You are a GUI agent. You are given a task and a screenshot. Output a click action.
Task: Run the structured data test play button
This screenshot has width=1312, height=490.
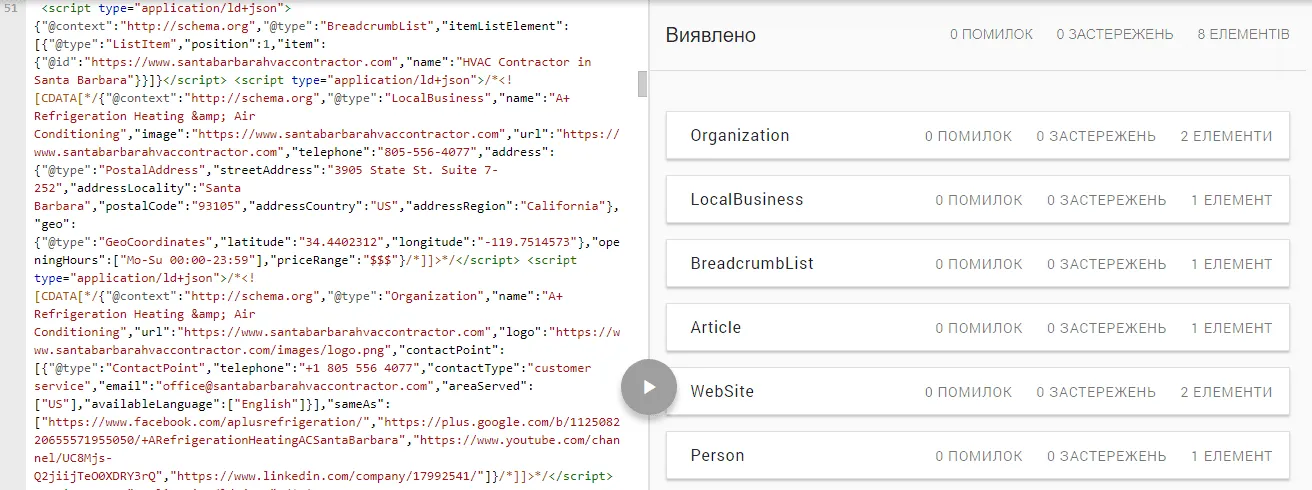click(649, 386)
